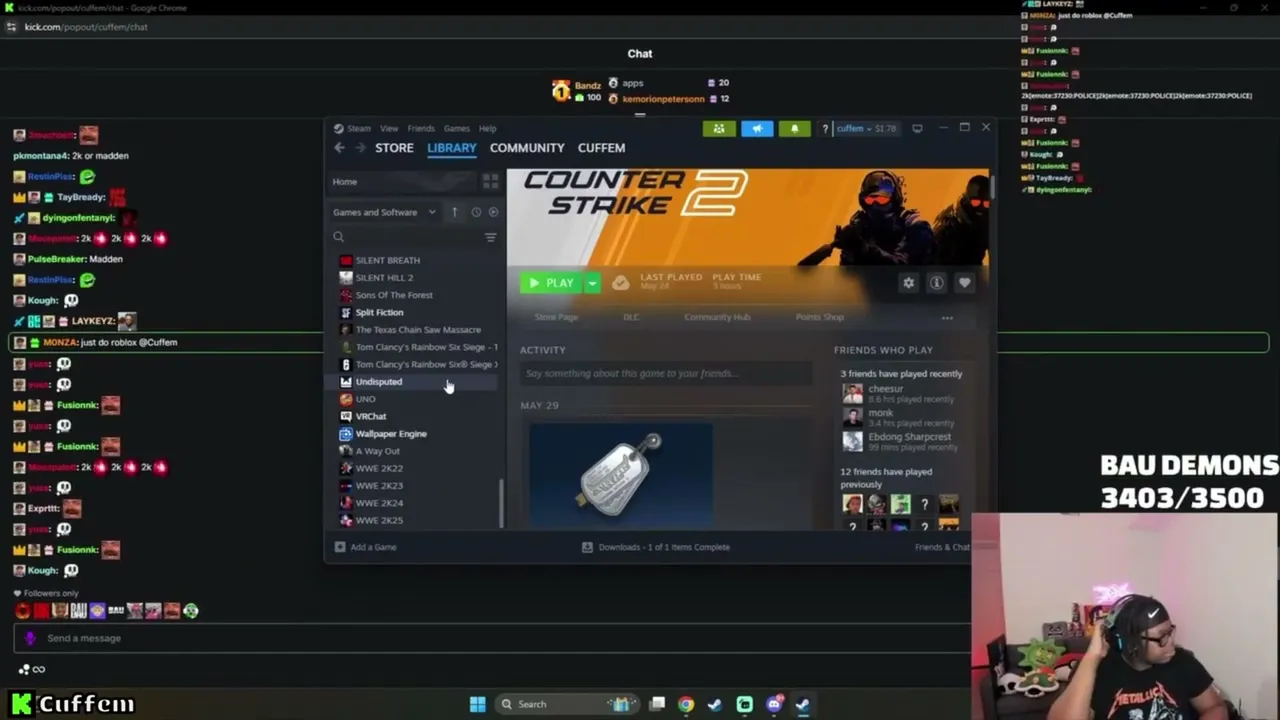Click the library game list scrollbar
1280x720 pixels.
501,503
